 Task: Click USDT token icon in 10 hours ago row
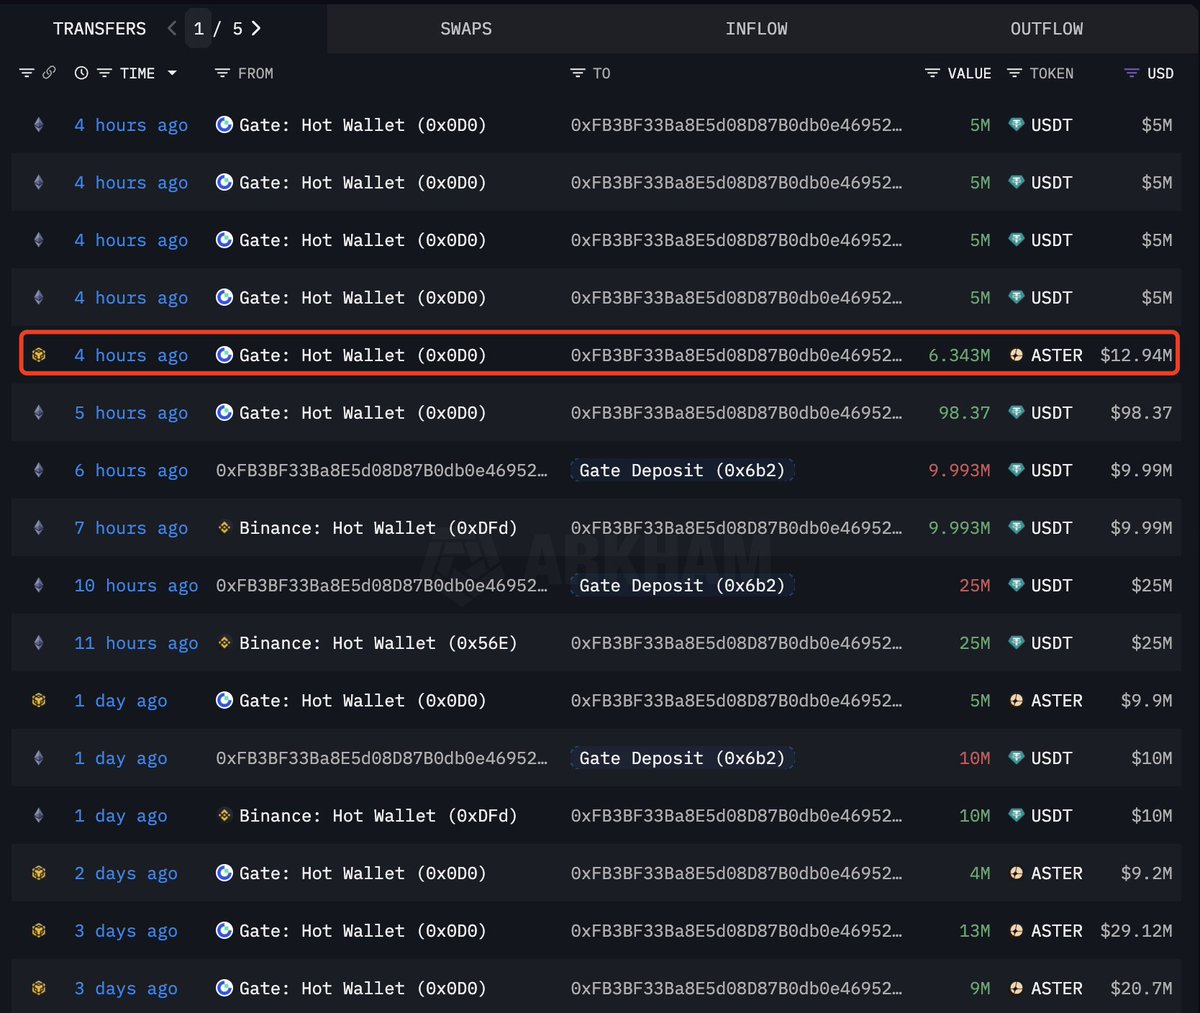(x=1016, y=585)
